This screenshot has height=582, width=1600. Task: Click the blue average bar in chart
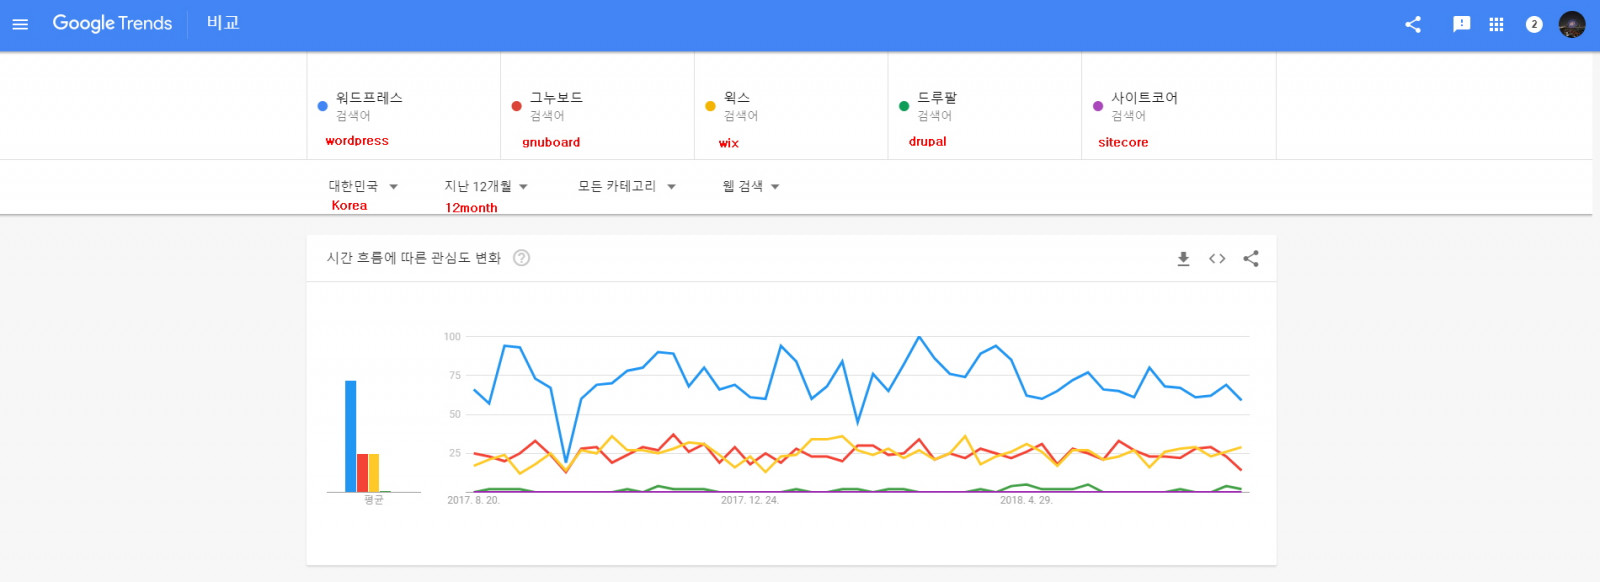coord(350,436)
